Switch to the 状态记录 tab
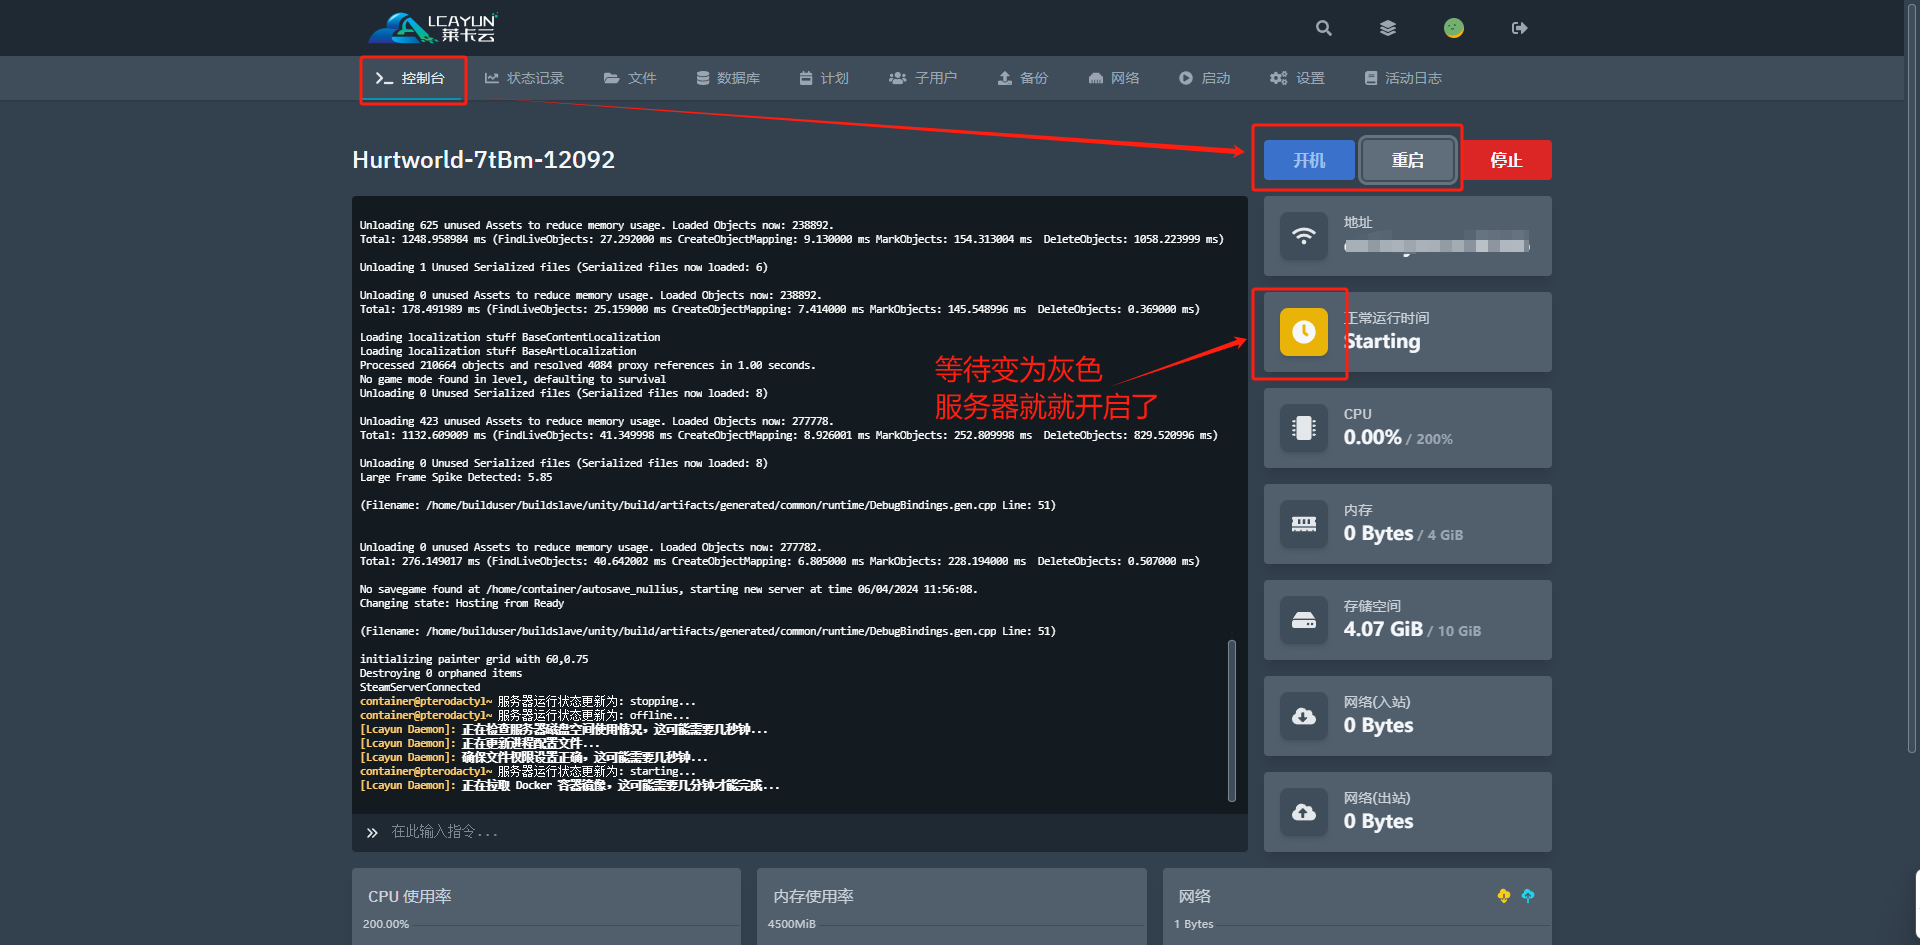 coord(524,78)
